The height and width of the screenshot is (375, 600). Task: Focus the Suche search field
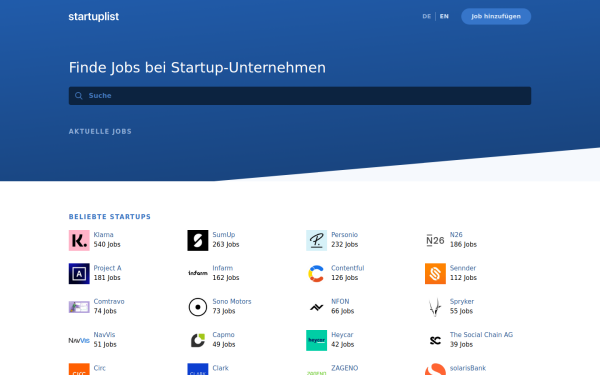coord(300,96)
